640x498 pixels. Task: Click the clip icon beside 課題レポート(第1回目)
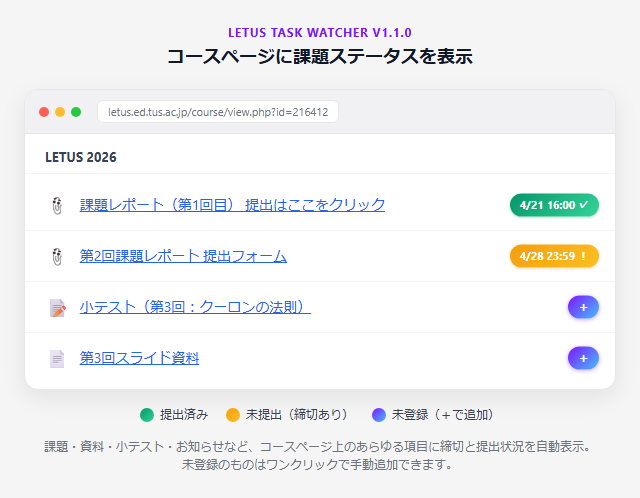[x=58, y=205]
